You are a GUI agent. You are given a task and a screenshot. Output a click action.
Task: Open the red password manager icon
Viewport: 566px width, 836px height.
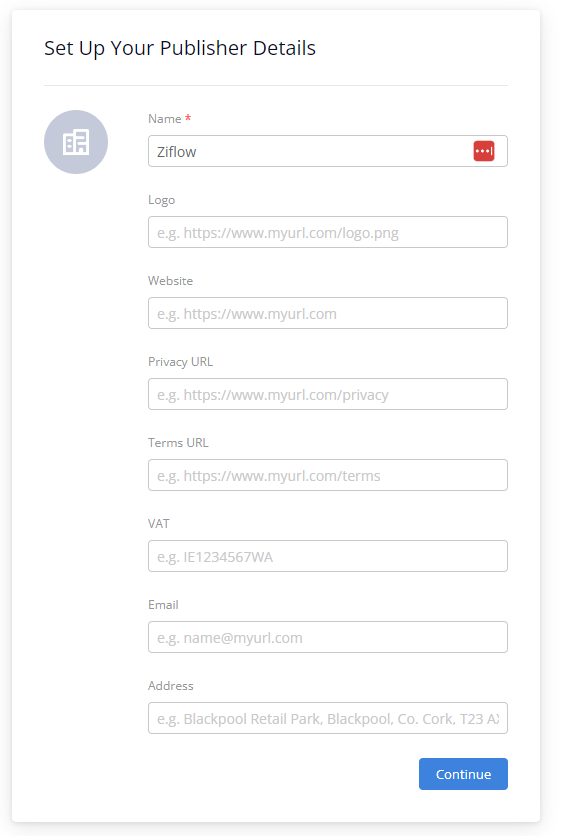click(484, 151)
